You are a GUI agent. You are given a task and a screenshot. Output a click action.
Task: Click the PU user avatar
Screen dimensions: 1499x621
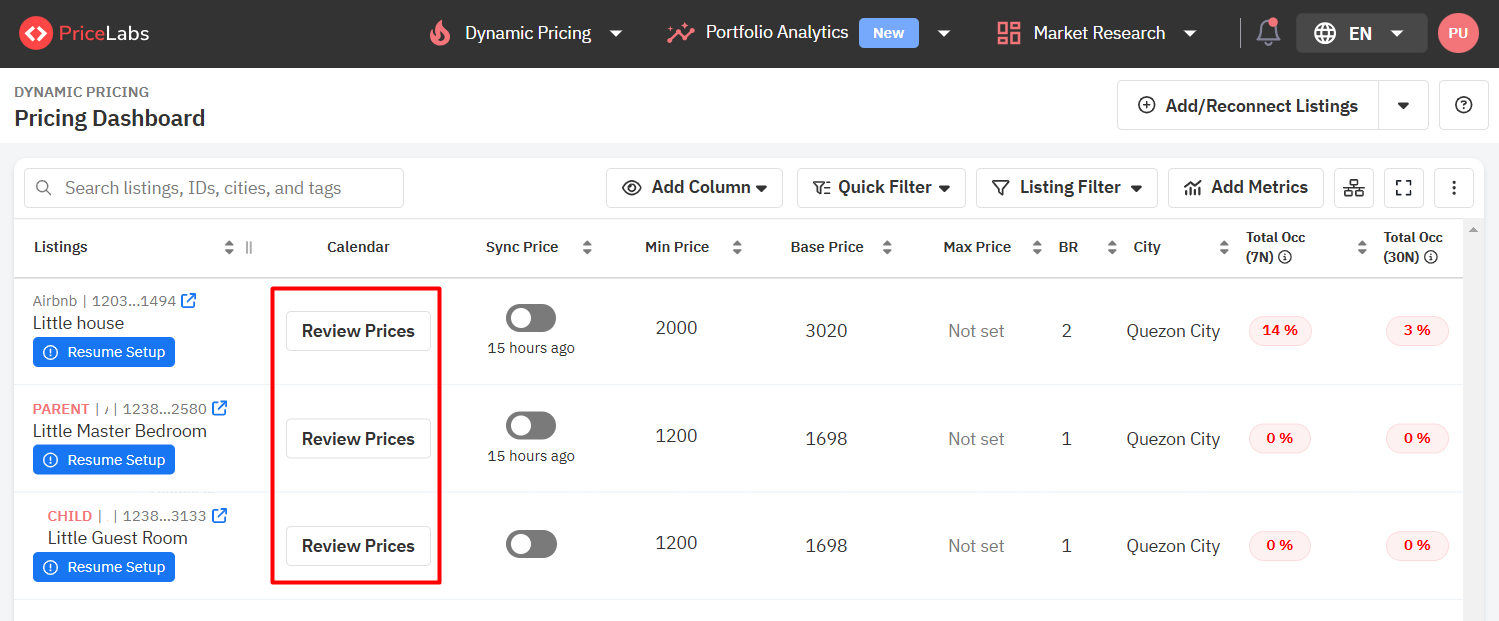(1458, 33)
